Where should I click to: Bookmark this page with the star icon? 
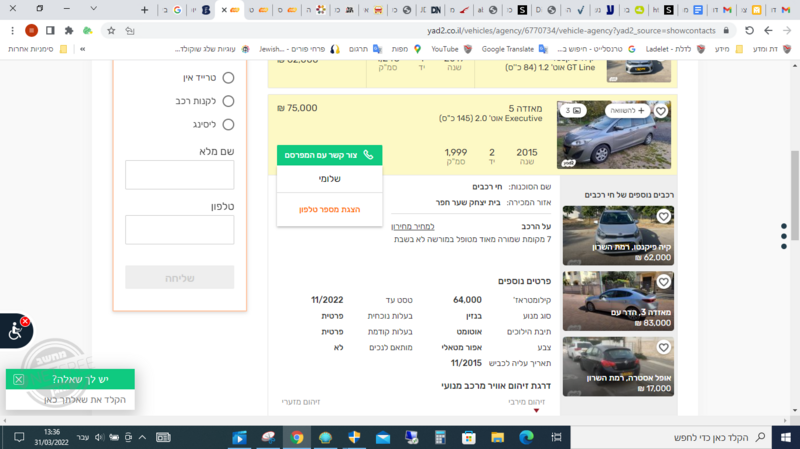click(111, 31)
